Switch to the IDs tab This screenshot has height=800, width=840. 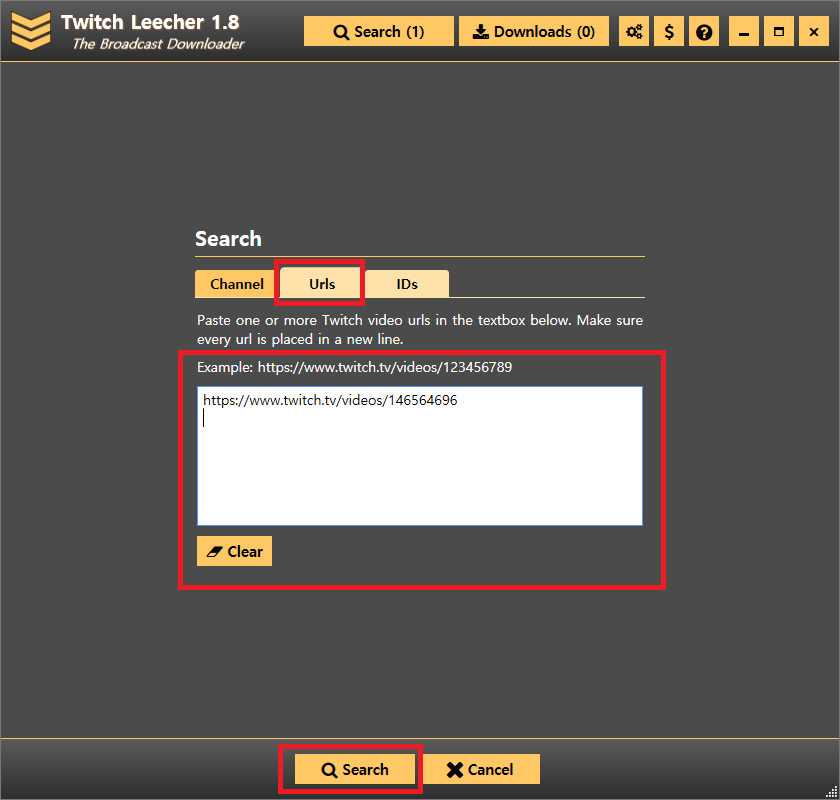click(x=407, y=284)
